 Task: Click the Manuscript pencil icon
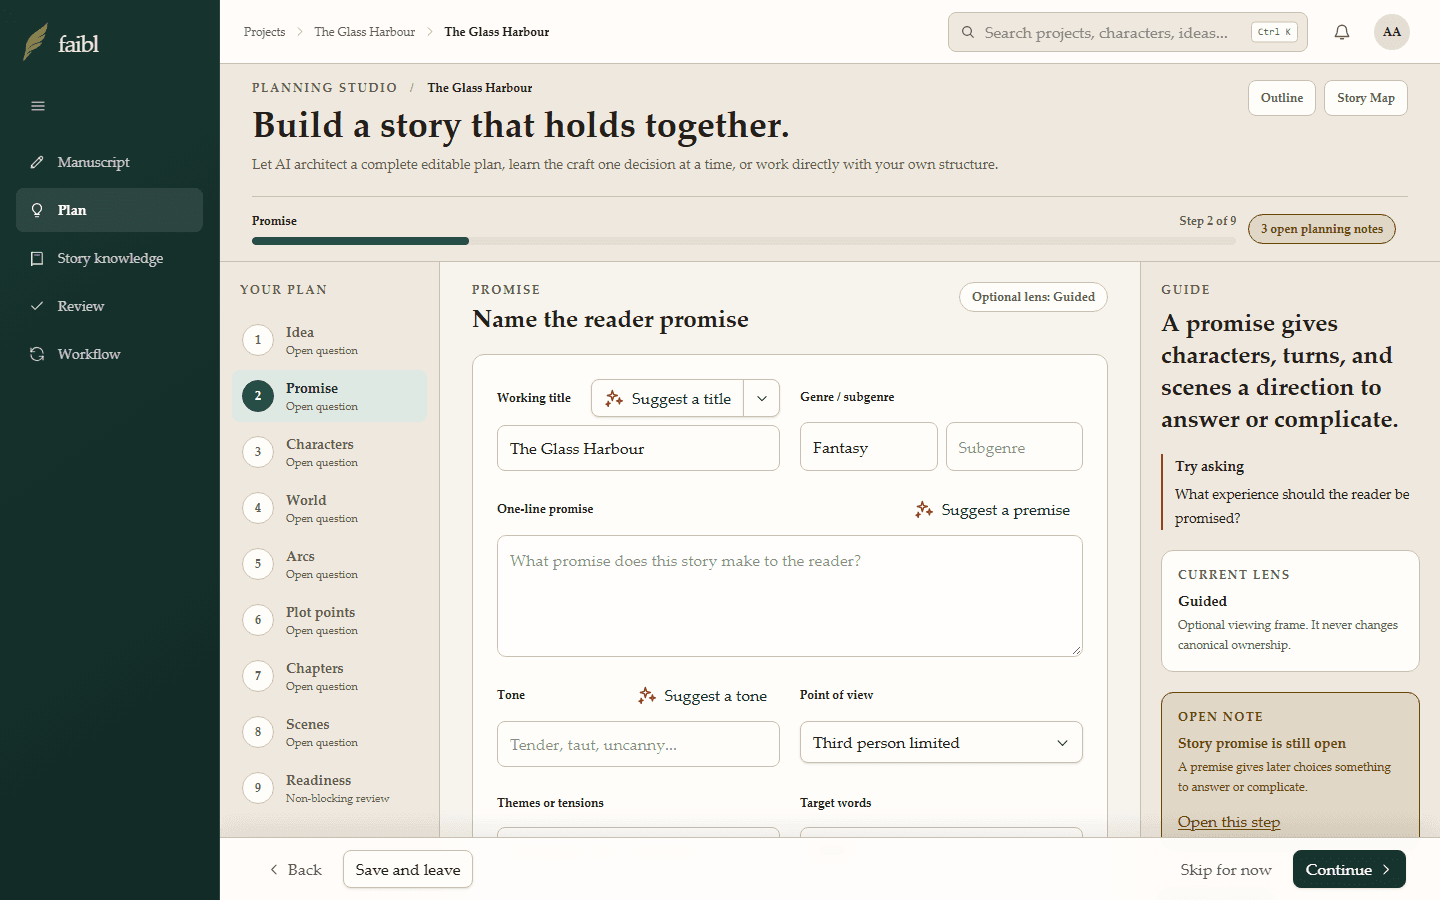(x=37, y=162)
